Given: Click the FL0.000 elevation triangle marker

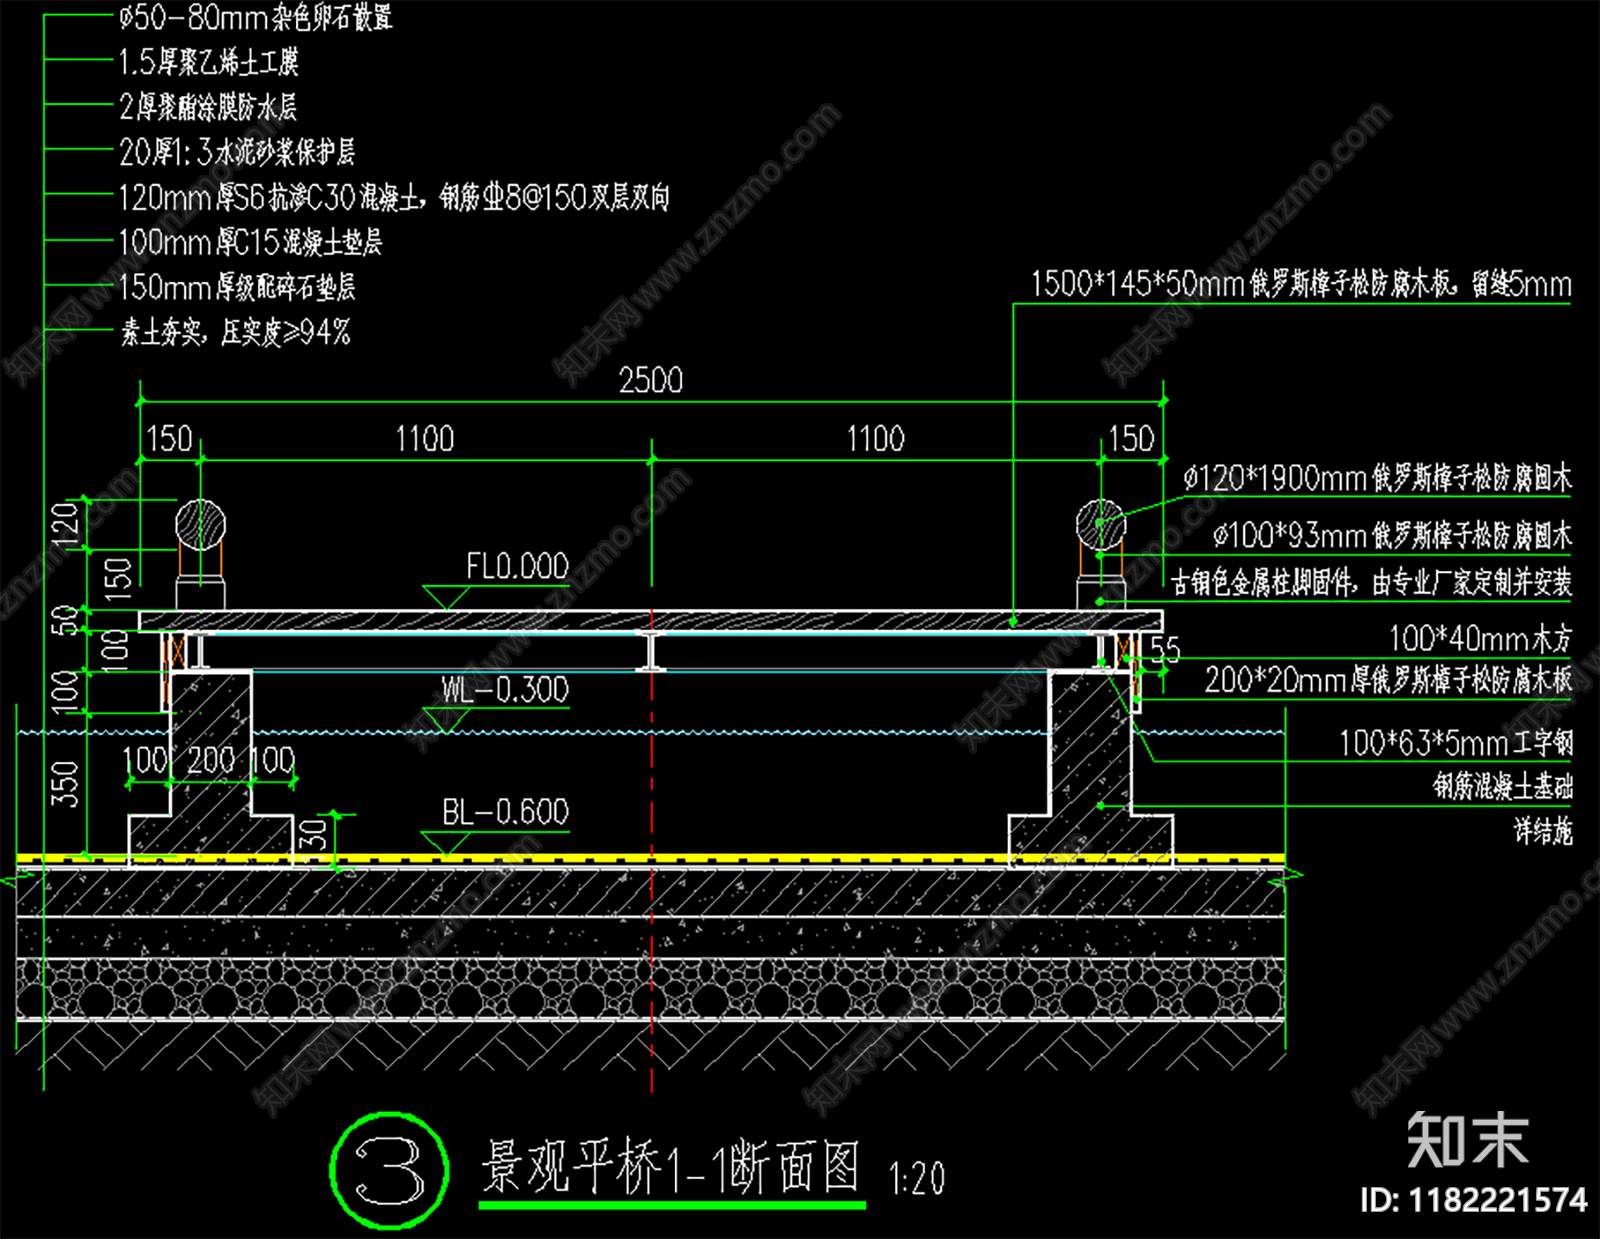Looking at the screenshot, I should (446, 598).
